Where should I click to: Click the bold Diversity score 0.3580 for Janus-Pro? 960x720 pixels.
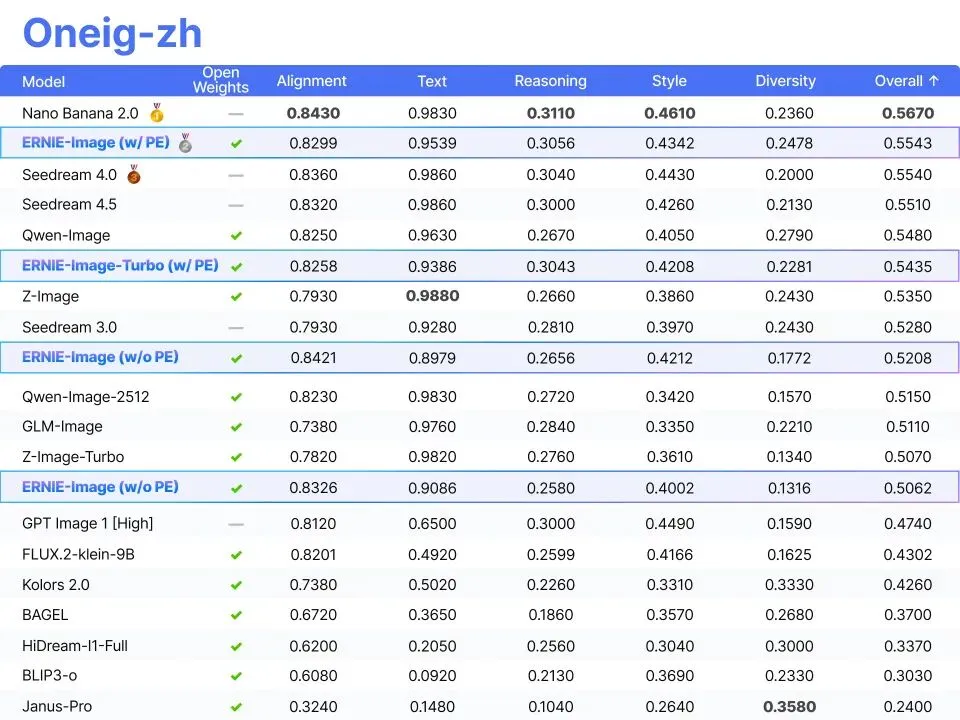(789, 707)
